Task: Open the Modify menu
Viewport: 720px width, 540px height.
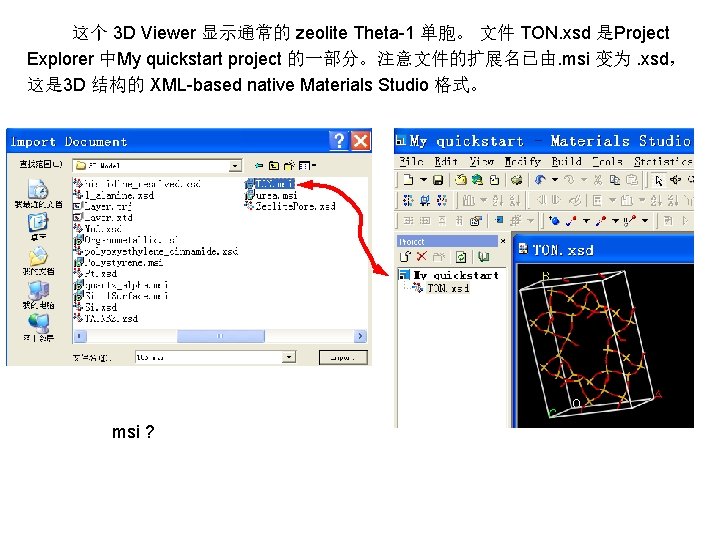Action: point(523,161)
